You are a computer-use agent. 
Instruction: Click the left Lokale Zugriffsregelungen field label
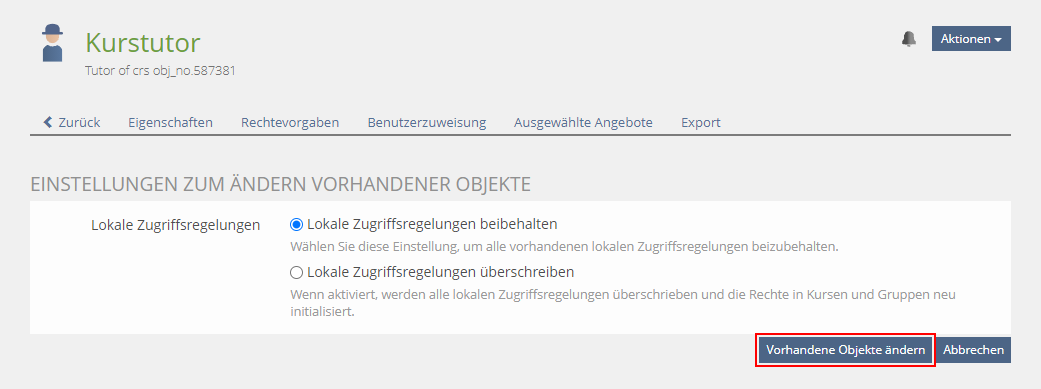pyautogui.click(x=175, y=225)
